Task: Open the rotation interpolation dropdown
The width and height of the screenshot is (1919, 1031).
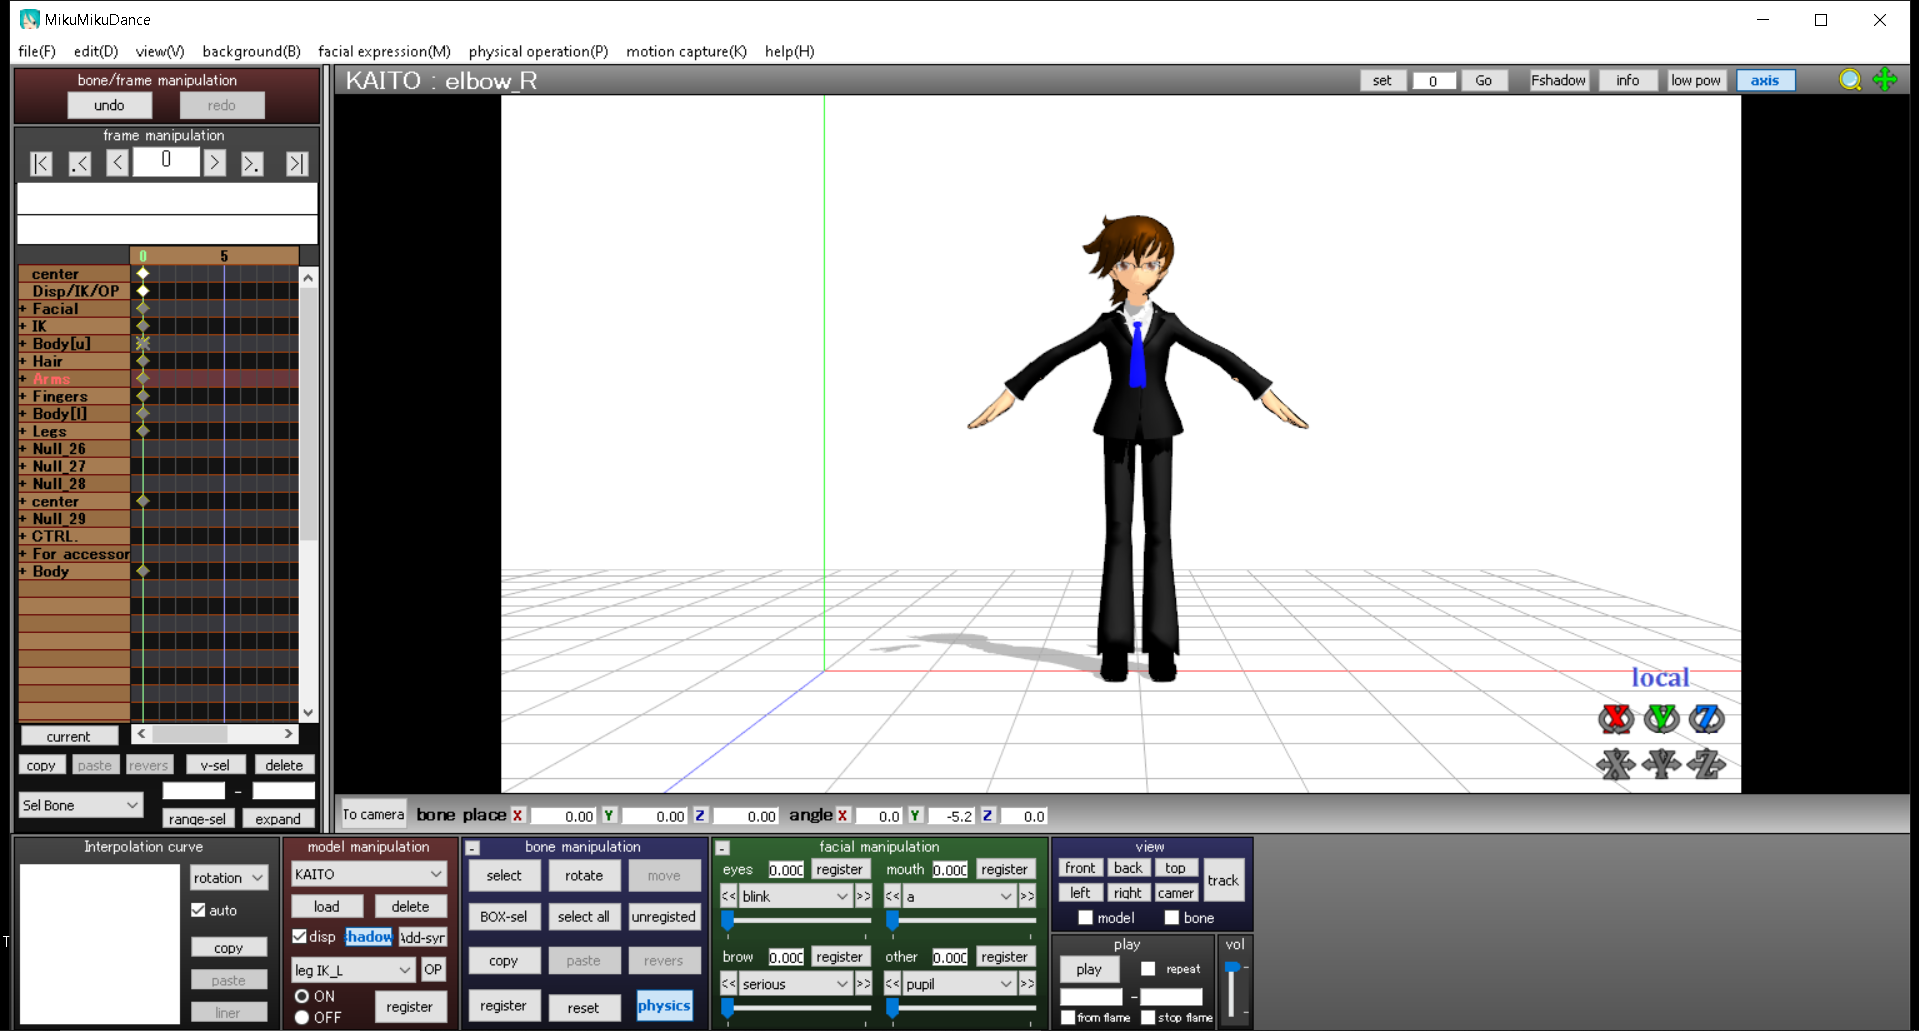Action: (229, 878)
